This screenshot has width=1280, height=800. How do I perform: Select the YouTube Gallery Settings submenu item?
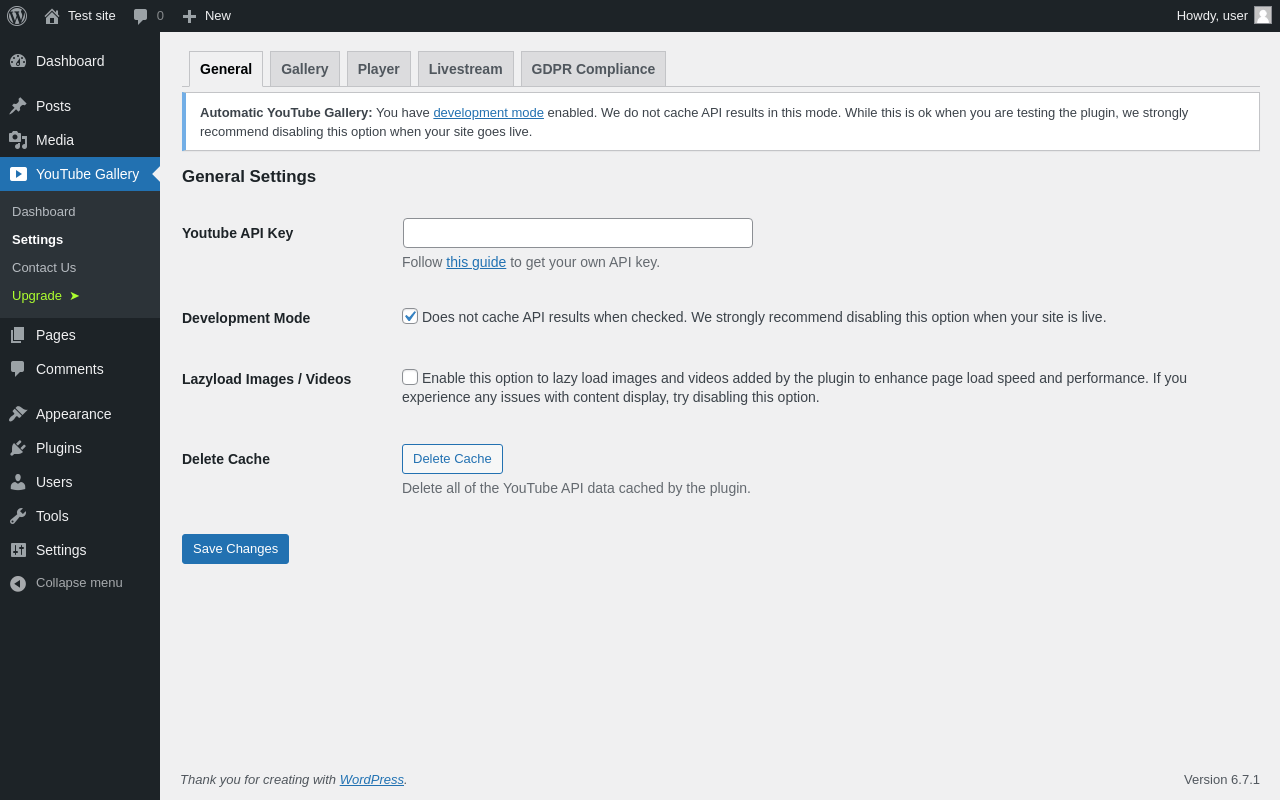(x=38, y=240)
